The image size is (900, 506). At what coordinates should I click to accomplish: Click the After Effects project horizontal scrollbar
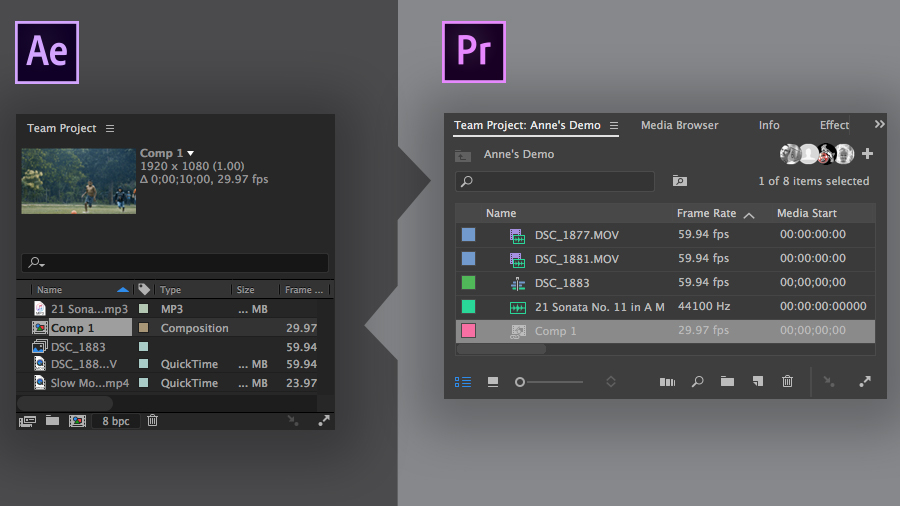point(65,403)
